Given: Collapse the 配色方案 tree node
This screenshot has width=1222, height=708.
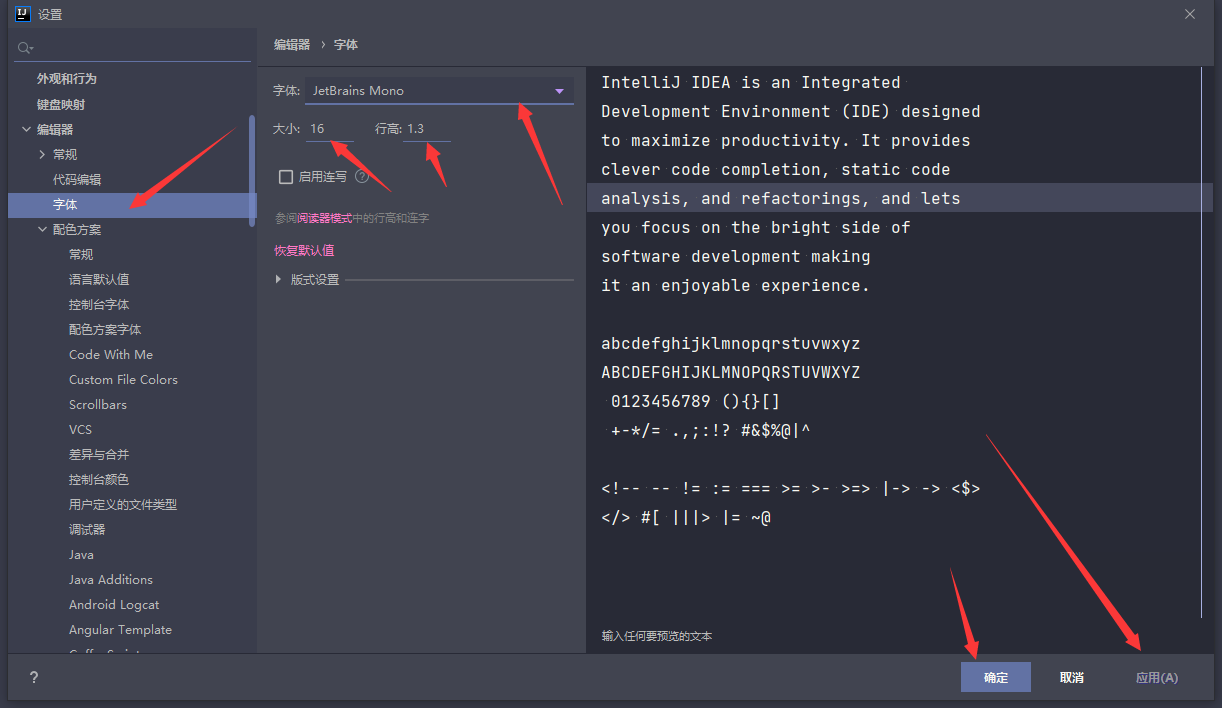Looking at the screenshot, I should click(42, 230).
